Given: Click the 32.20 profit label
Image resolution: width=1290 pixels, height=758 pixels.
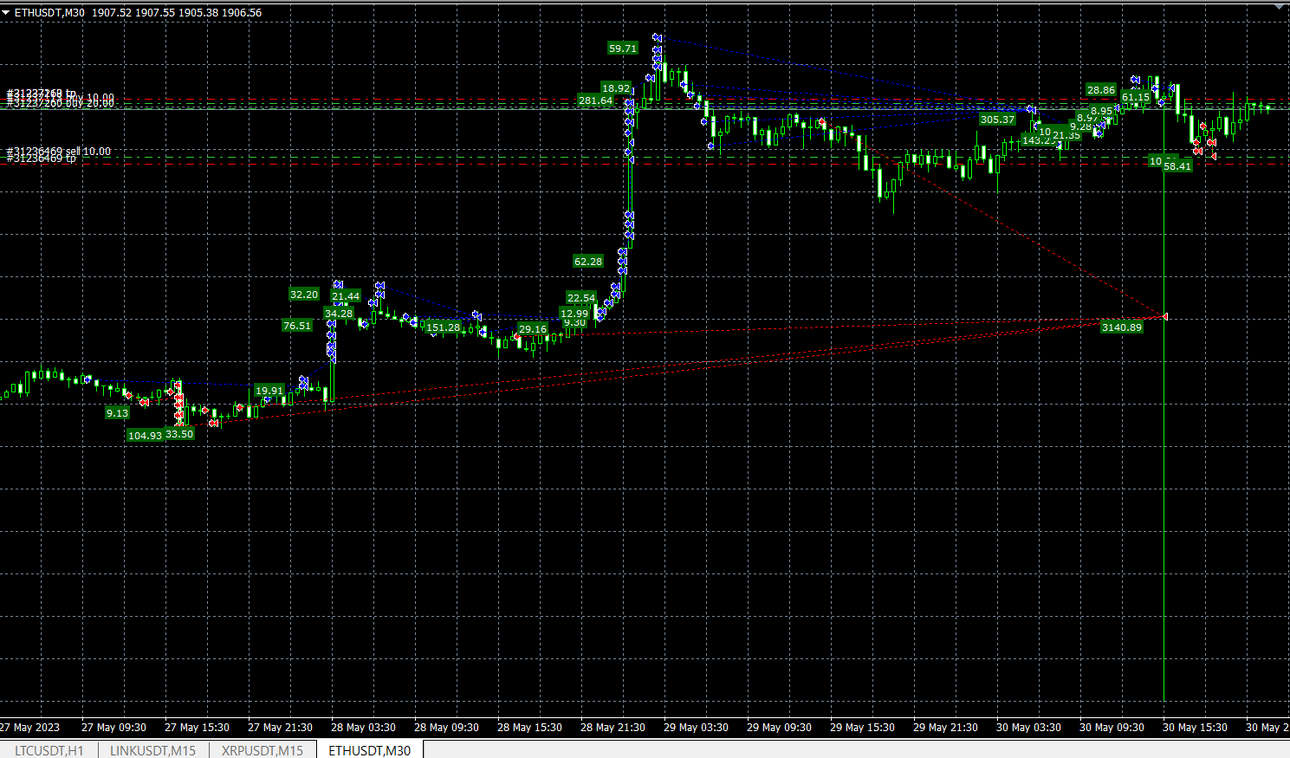Looking at the screenshot, I should click(304, 294).
